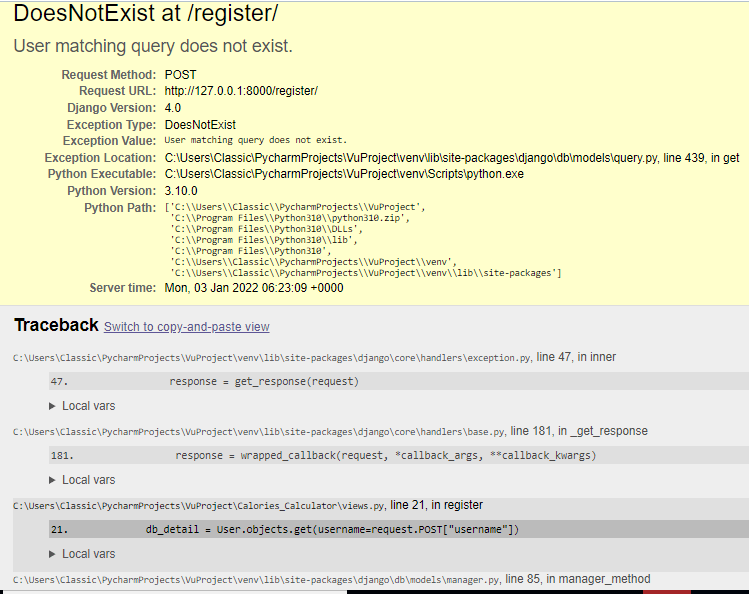The width and height of the screenshot is (749, 594).
Task: Click the 'DoesNotExist at /register/' heading
Action: click(145, 13)
